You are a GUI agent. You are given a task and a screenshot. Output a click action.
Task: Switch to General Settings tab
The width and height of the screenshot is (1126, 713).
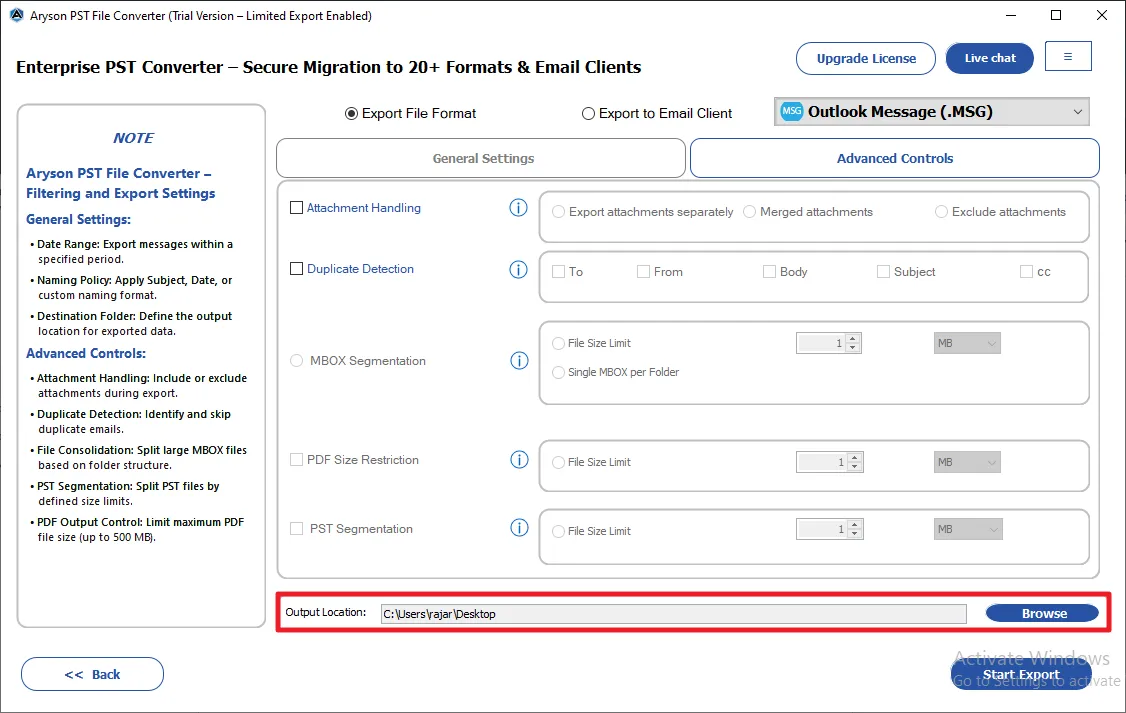pos(481,158)
